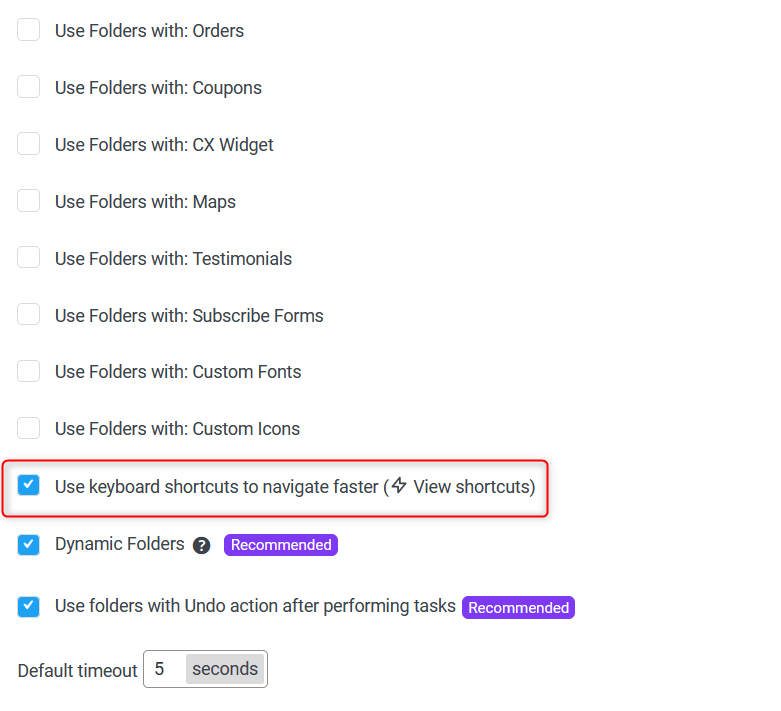Tick the CX Widget folders checkbox
The height and width of the screenshot is (711, 781).
click(28, 144)
